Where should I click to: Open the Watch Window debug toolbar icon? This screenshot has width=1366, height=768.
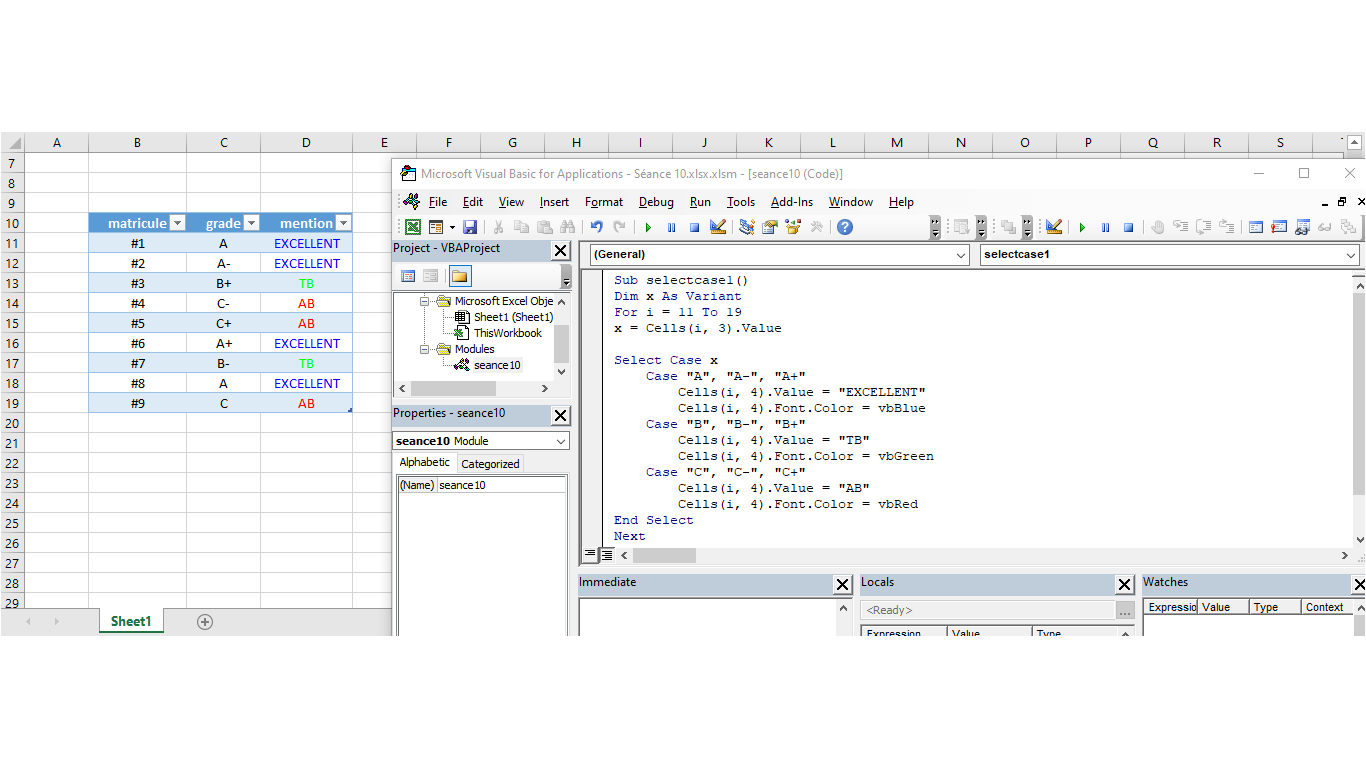coord(1302,227)
